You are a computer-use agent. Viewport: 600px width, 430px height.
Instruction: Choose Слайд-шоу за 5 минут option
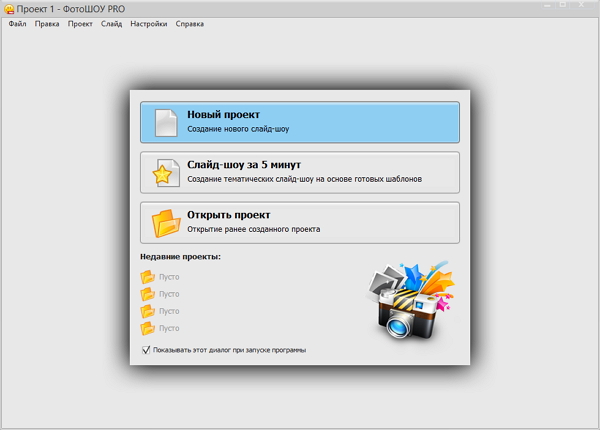click(300, 173)
